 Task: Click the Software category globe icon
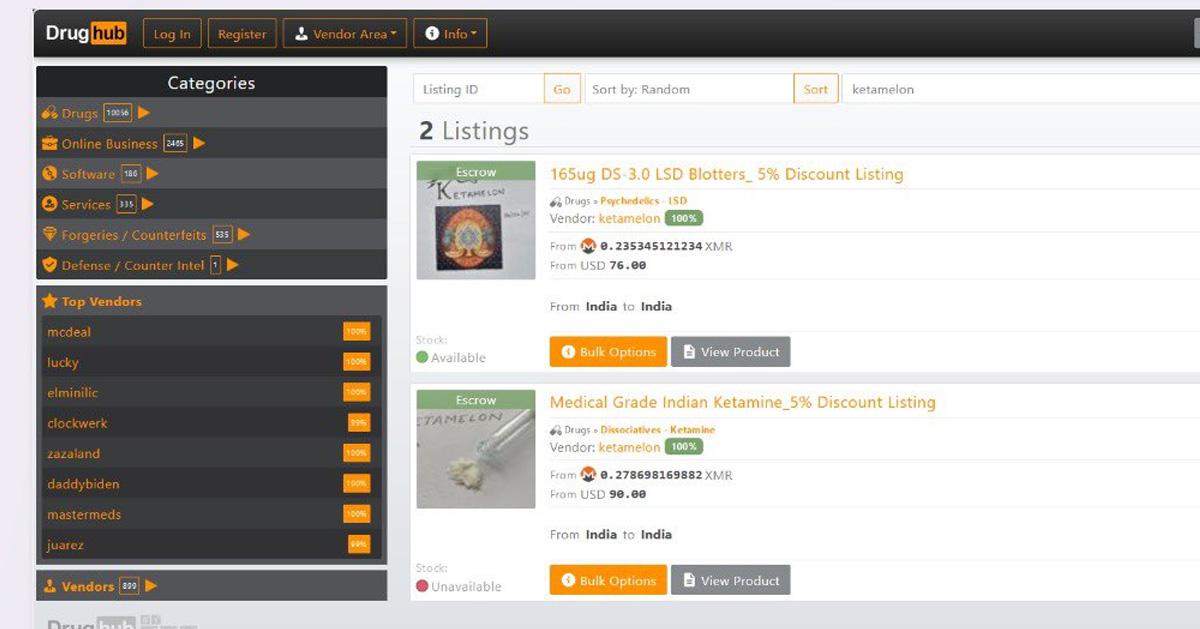tap(49, 174)
